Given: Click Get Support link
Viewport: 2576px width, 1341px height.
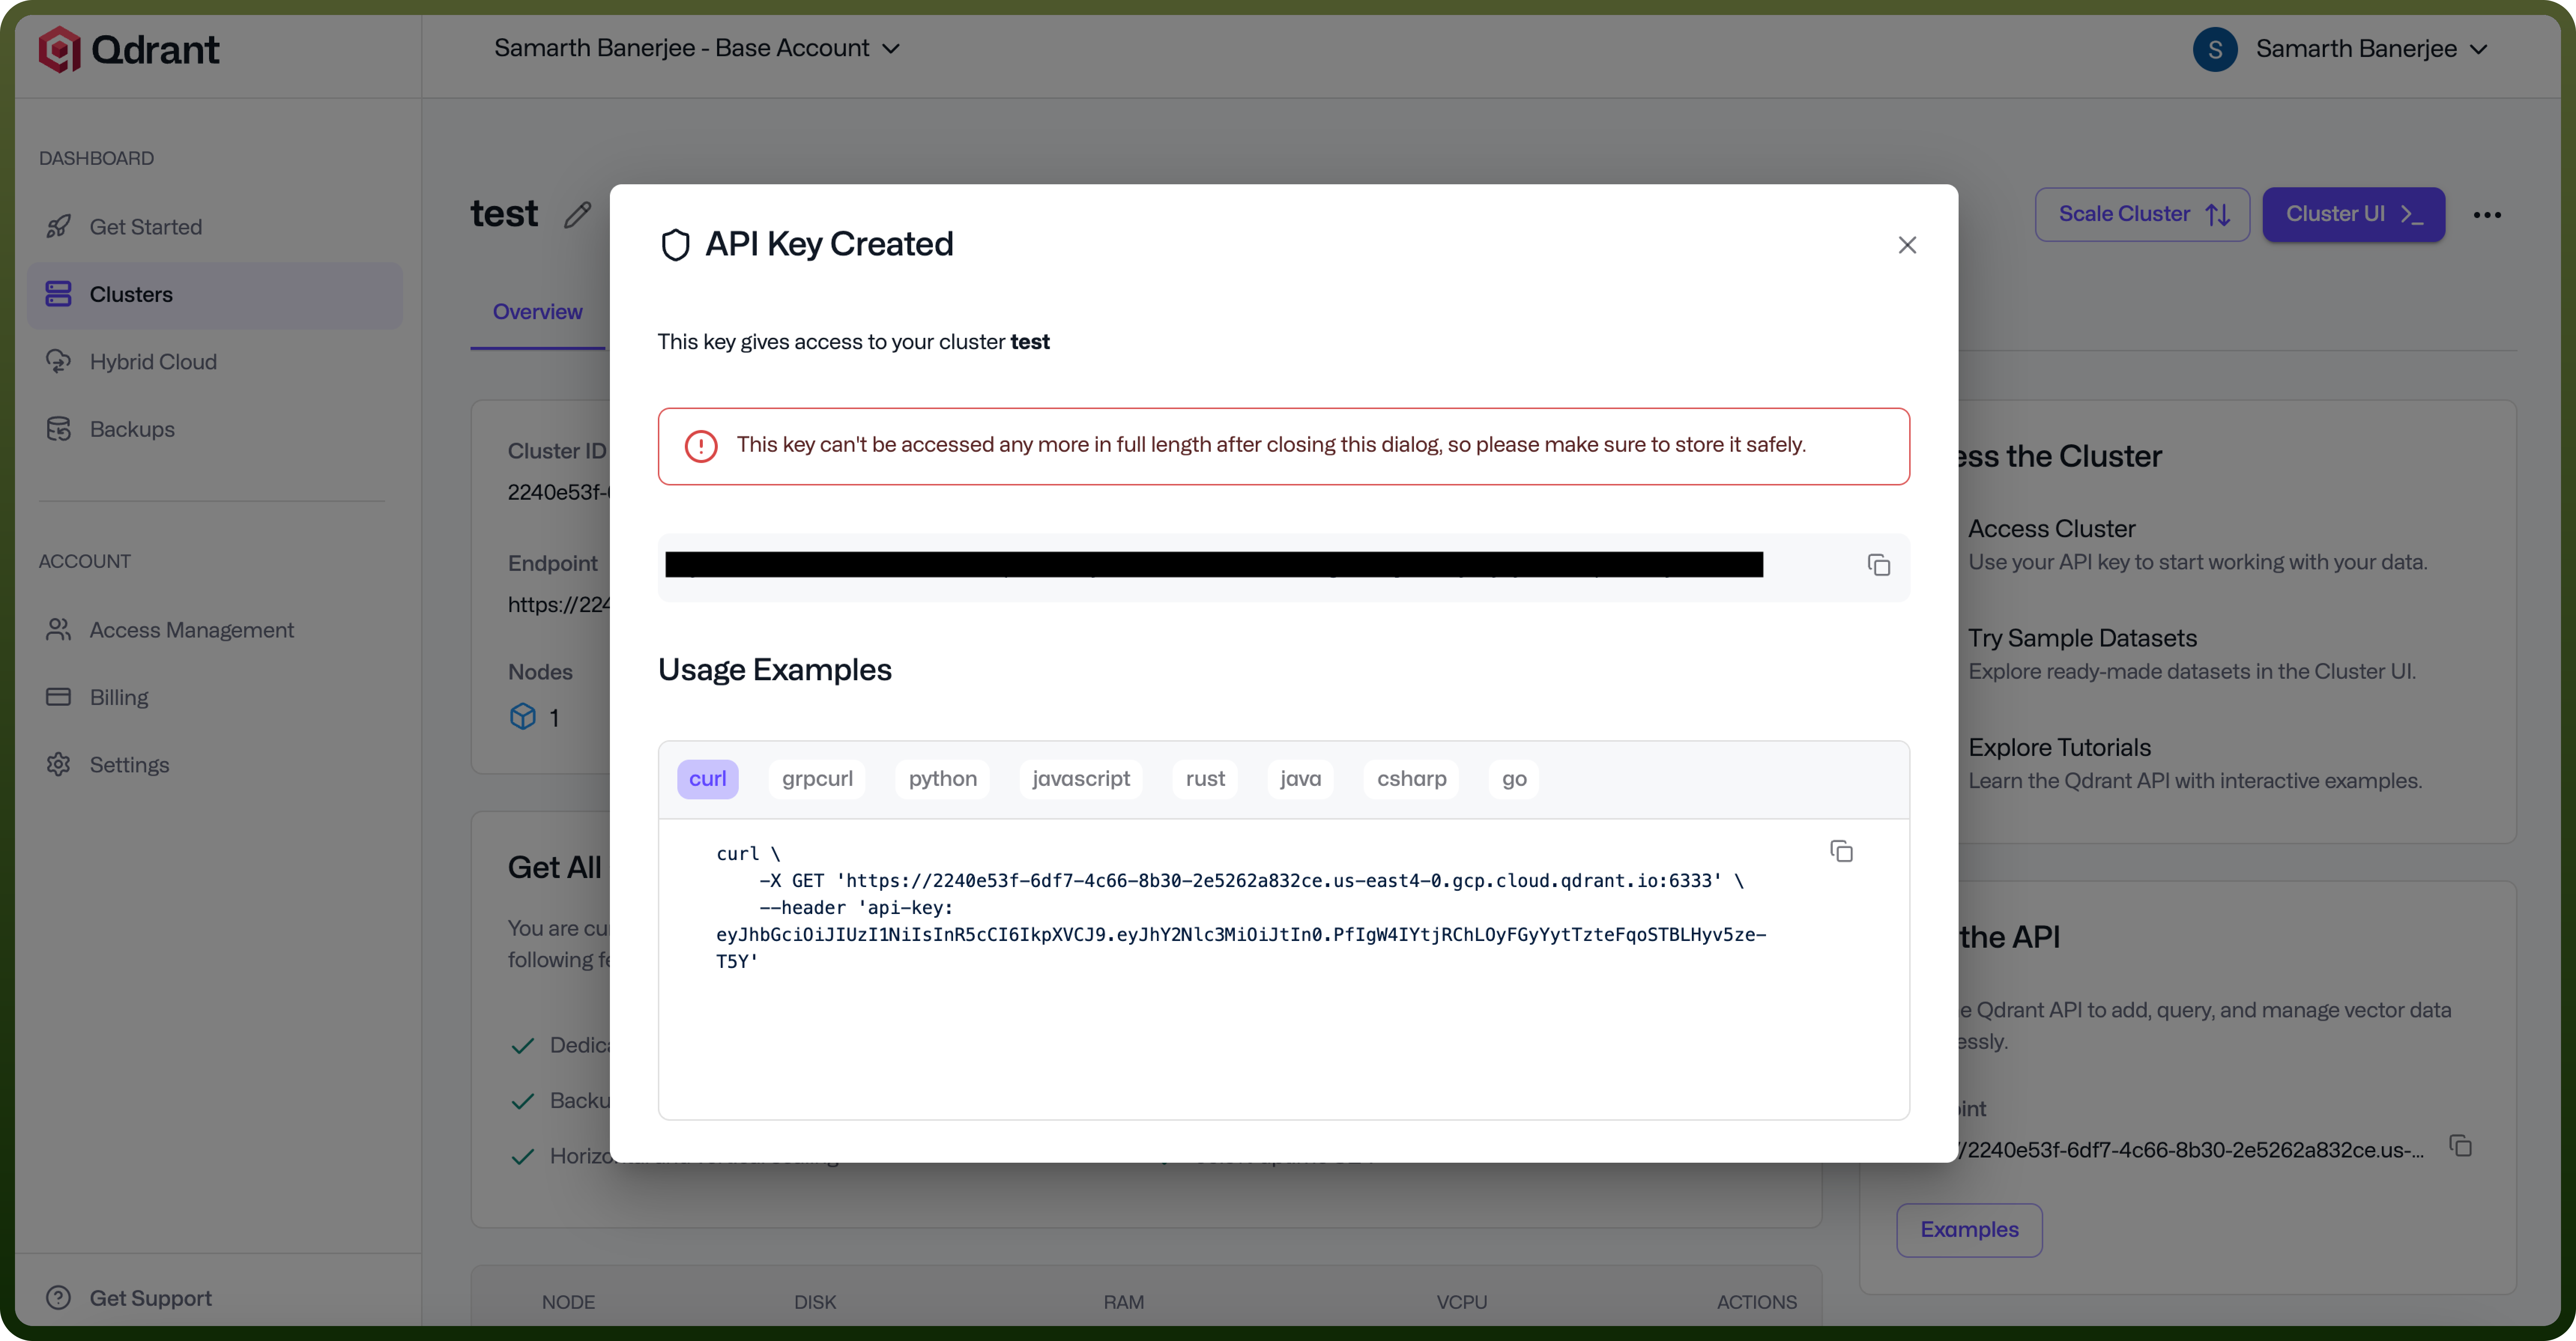Looking at the screenshot, I should [x=129, y=1298].
